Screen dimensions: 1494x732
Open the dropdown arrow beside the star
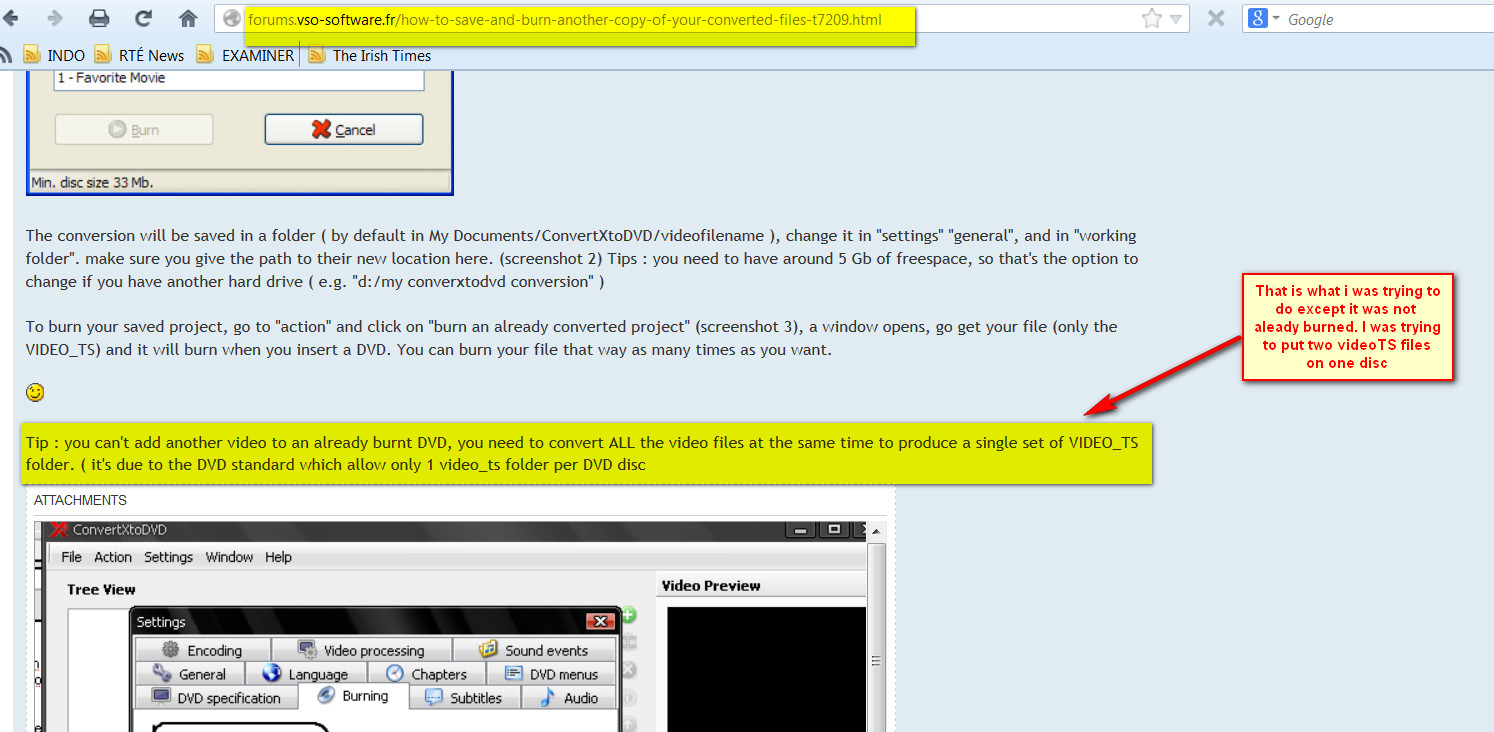1175,19
